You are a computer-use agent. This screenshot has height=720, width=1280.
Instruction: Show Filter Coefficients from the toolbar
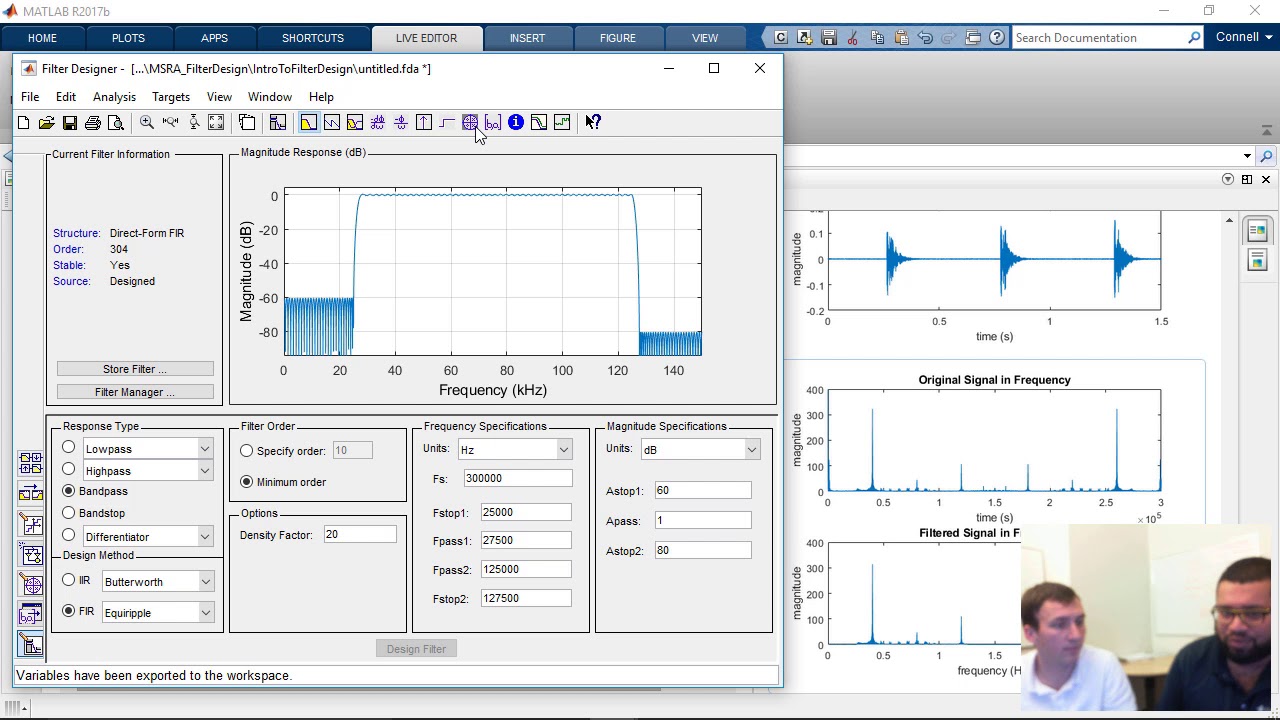[x=493, y=123]
